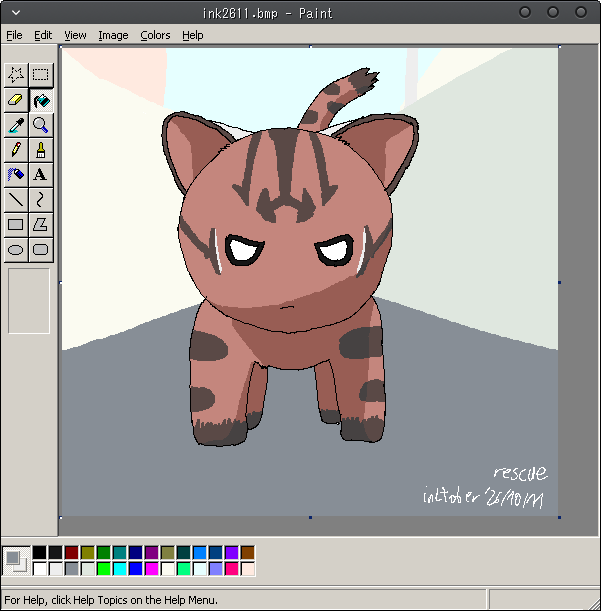Select the Rounded Rectangle tool
Image resolution: width=601 pixels, height=611 pixels.
click(x=41, y=250)
